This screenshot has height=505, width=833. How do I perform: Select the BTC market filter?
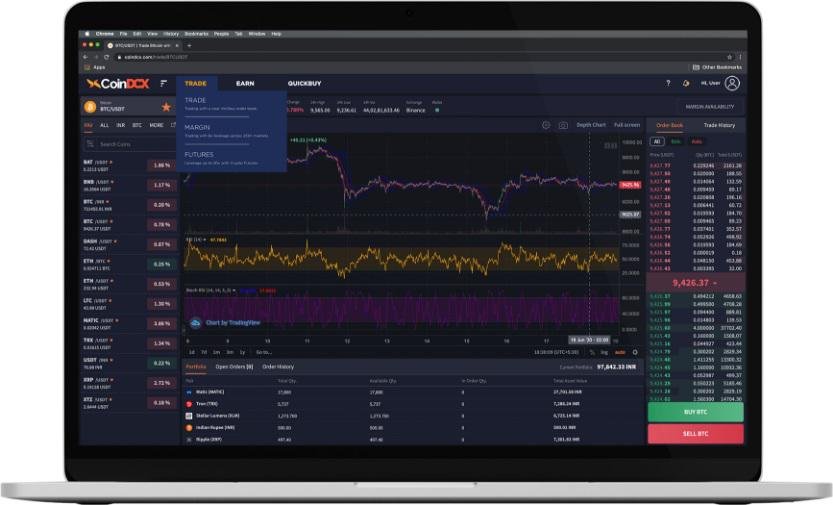coord(137,125)
